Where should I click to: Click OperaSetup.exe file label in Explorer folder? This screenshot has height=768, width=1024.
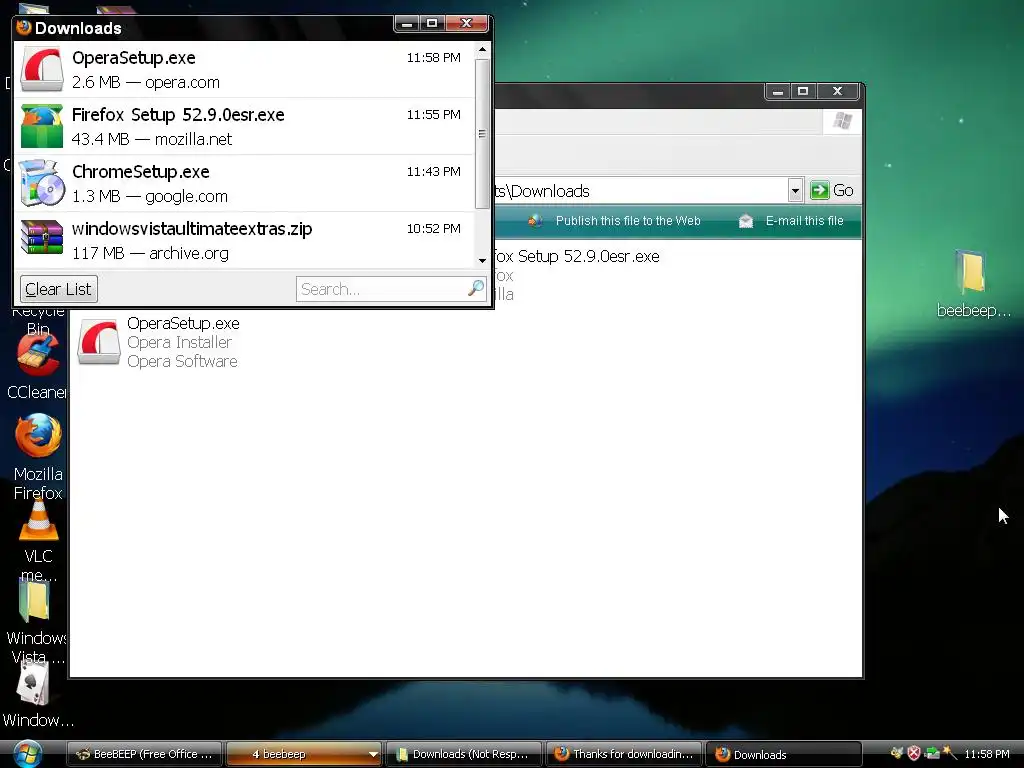pos(184,323)
